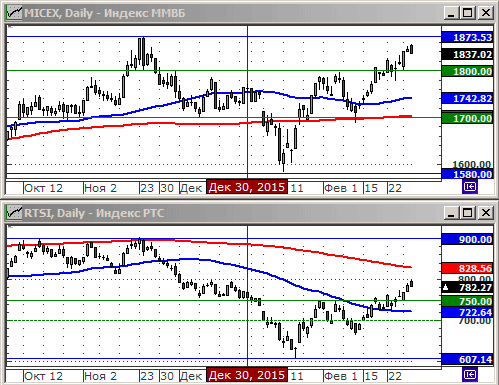The width and height of the screenshot is (499, 385).
Task: Close the RTSI chart window
Action: 486,213
